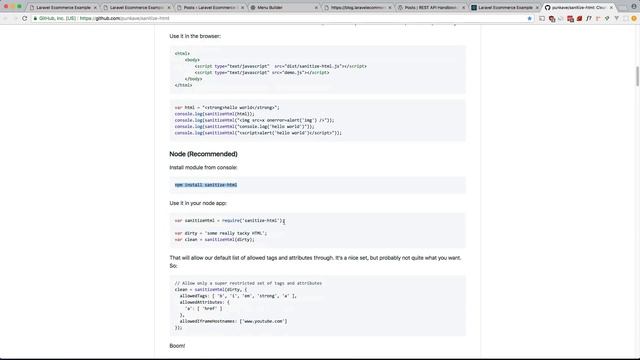640x360 pixels.
Task: Switch to the blog.laravelecommerce tab
Action: click(358, 7)
